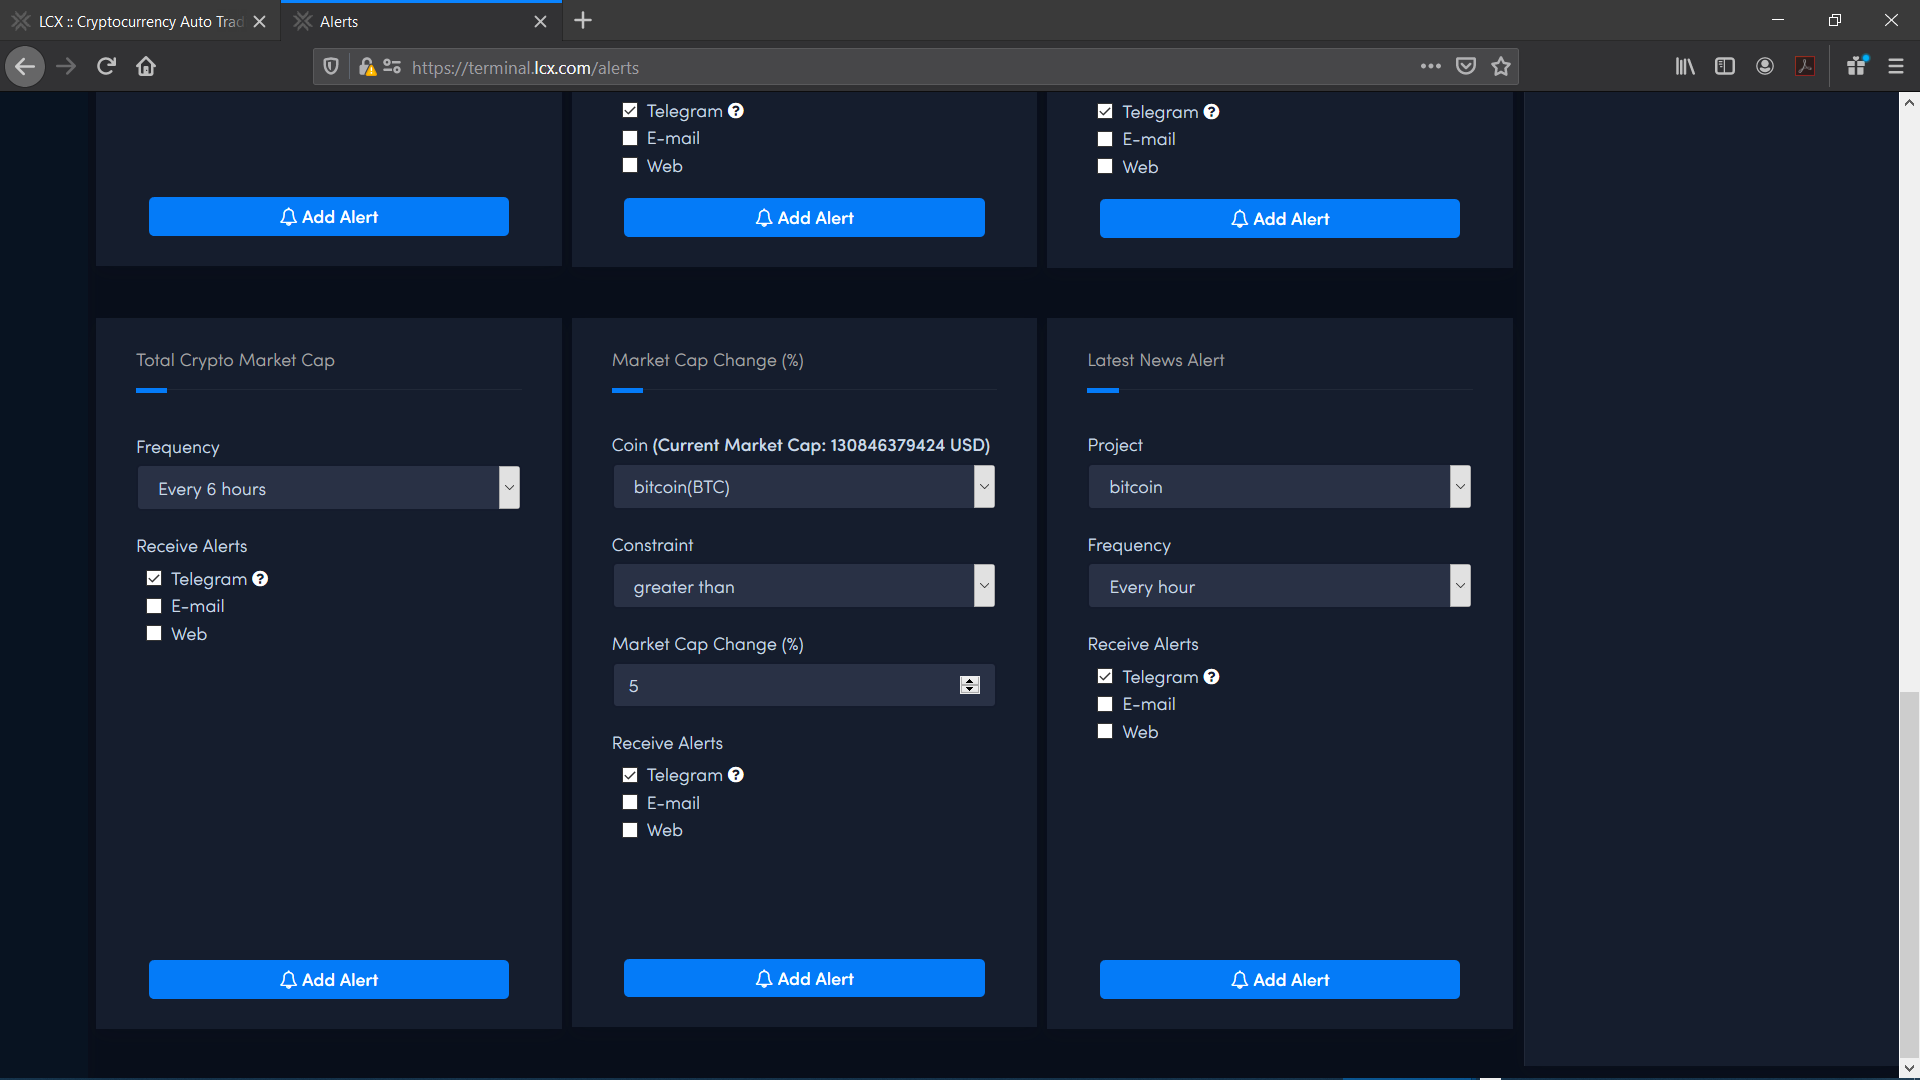Open a new browser tab
The width and height of the screenshot is (1920, 1080).
click(583, 21)
